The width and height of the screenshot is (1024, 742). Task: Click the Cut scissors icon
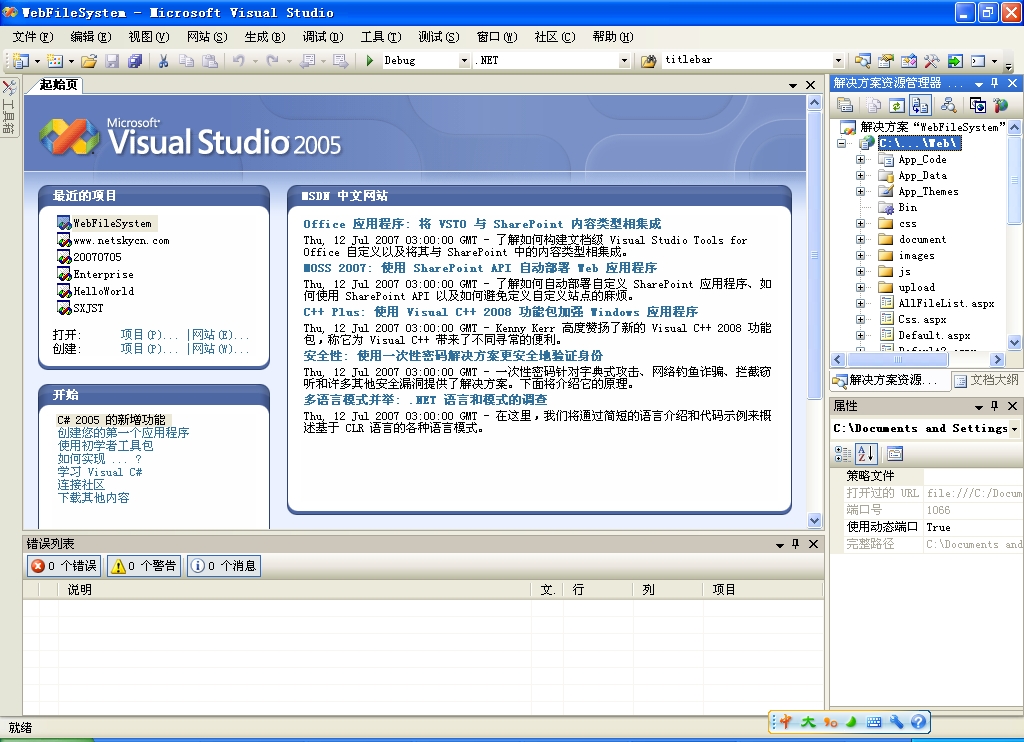[x=163, y=61]
